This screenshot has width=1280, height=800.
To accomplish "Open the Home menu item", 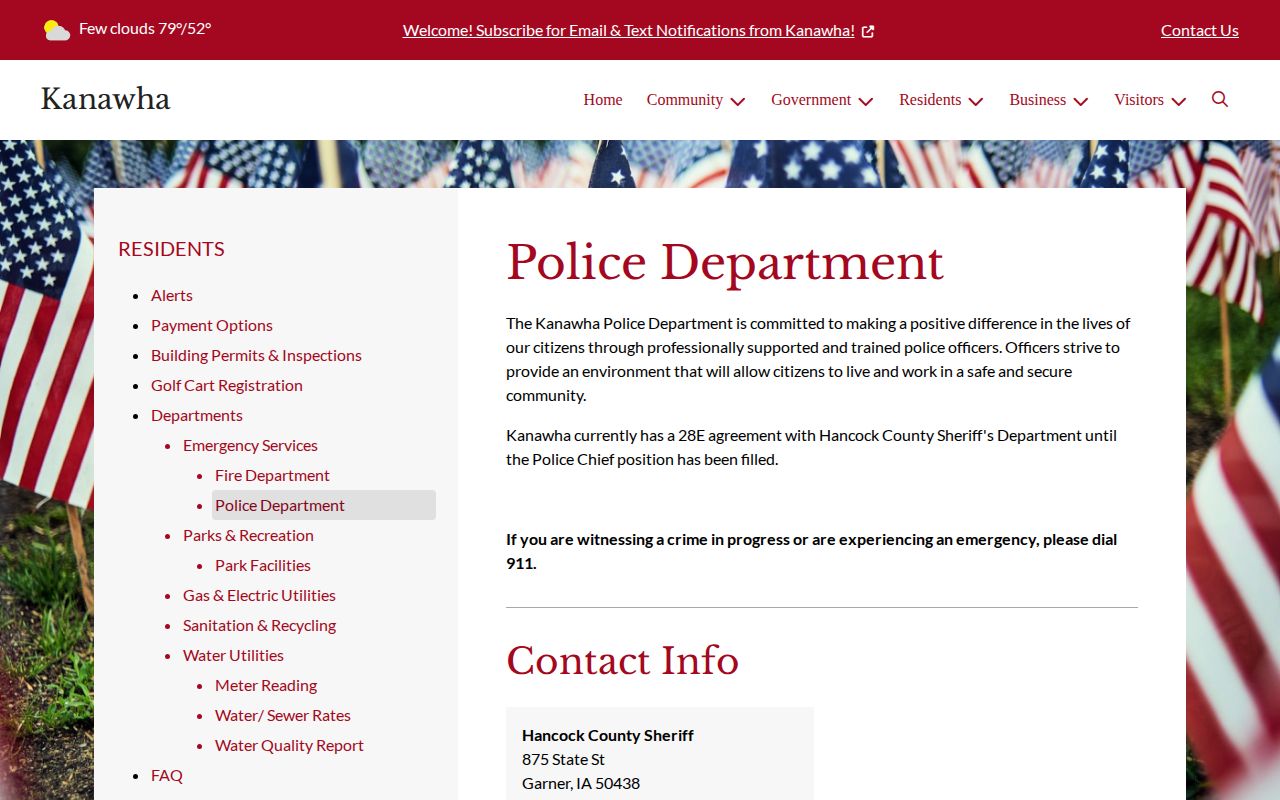I will click(x=603, y=100).
